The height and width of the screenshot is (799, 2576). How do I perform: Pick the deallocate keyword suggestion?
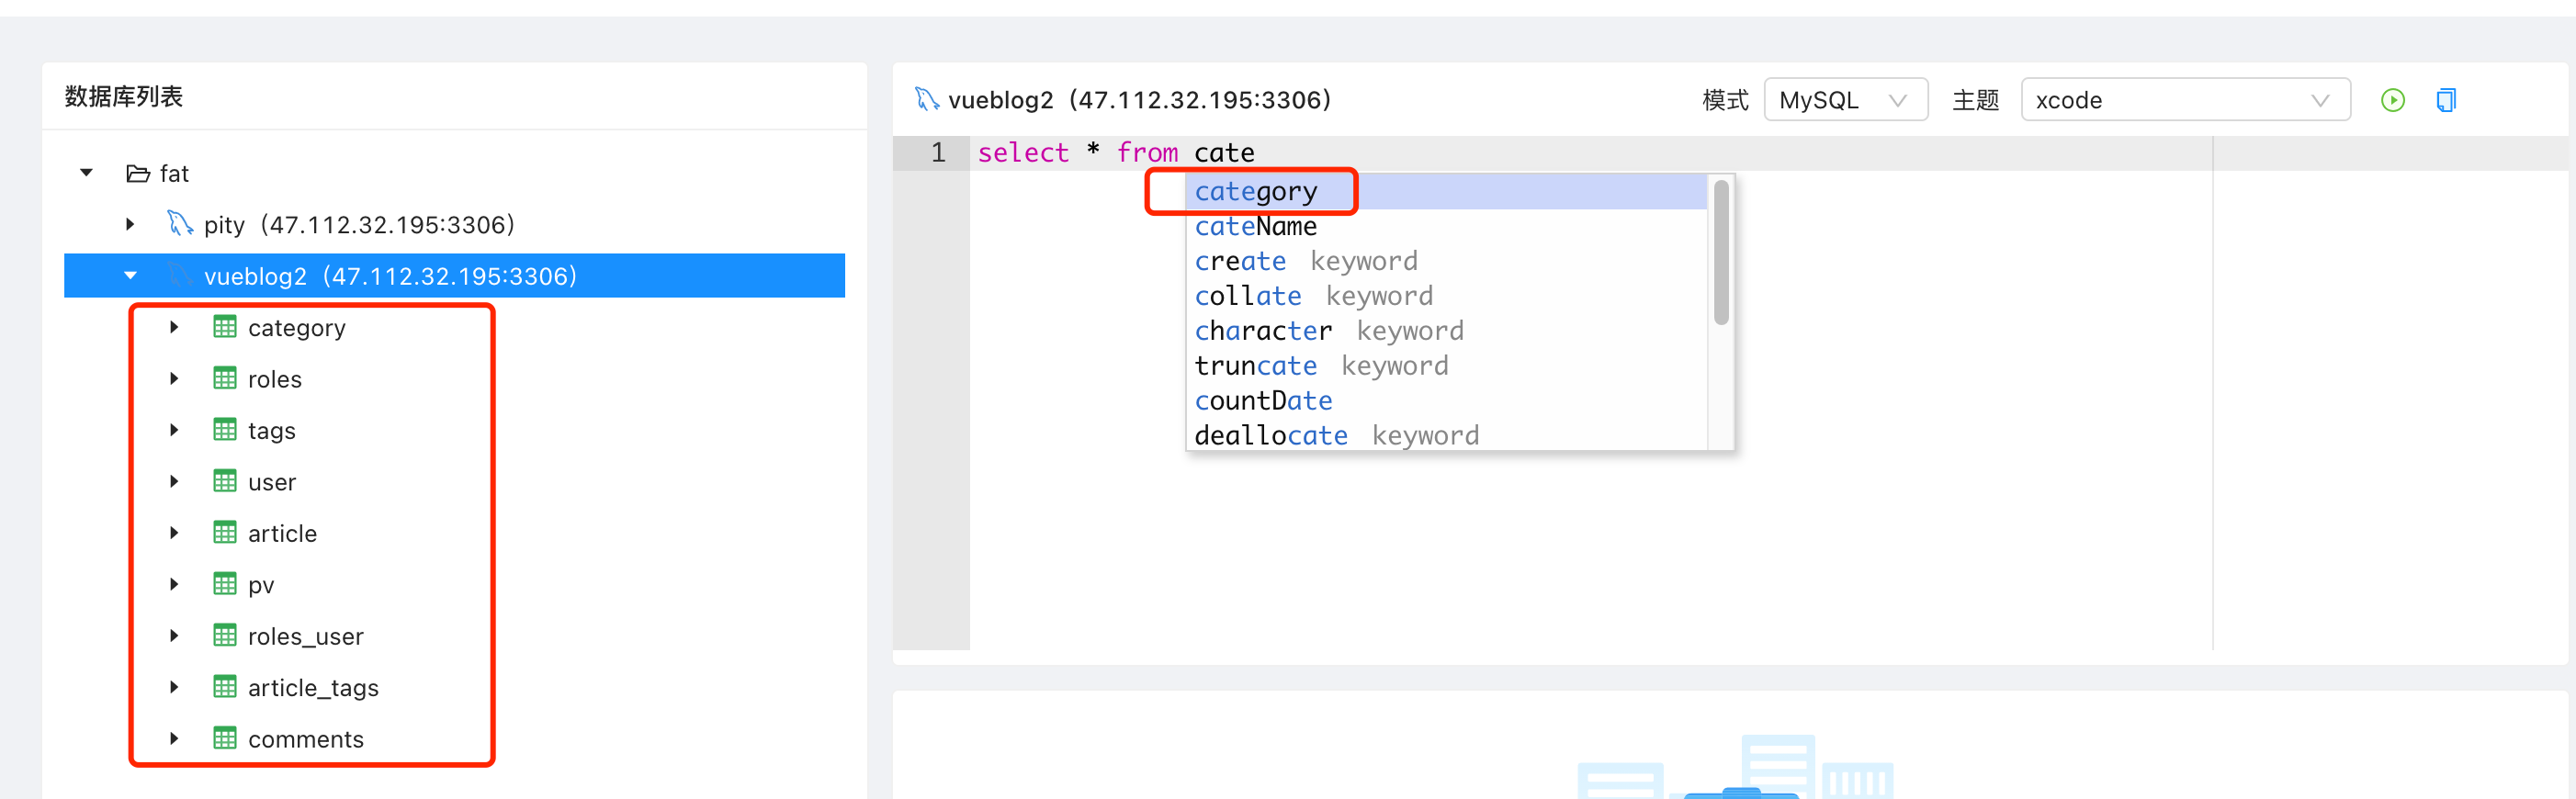tap(1446, 435)
